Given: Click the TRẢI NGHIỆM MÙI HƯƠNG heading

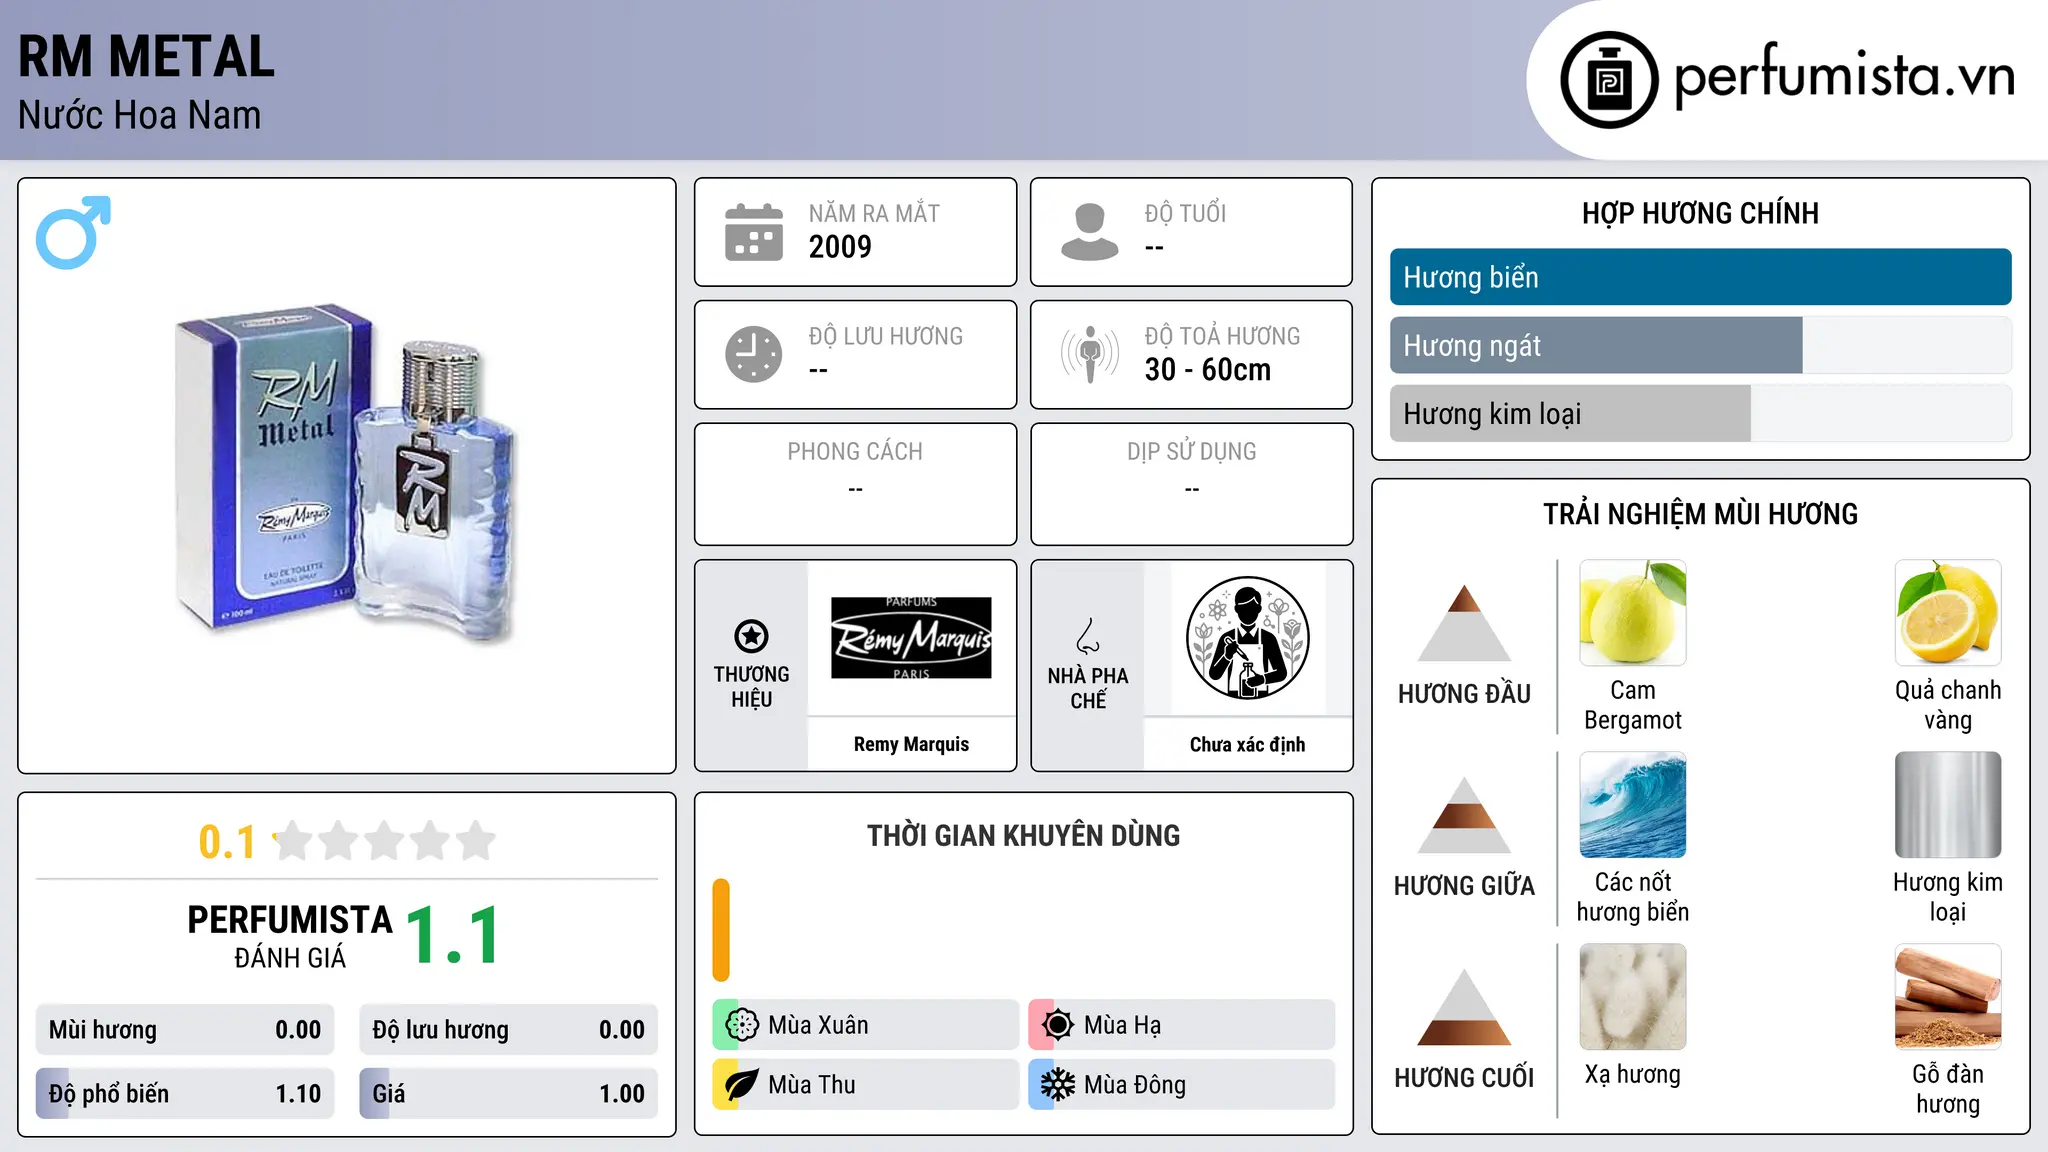Looking at the screenshot, I should coord(1700,514).
